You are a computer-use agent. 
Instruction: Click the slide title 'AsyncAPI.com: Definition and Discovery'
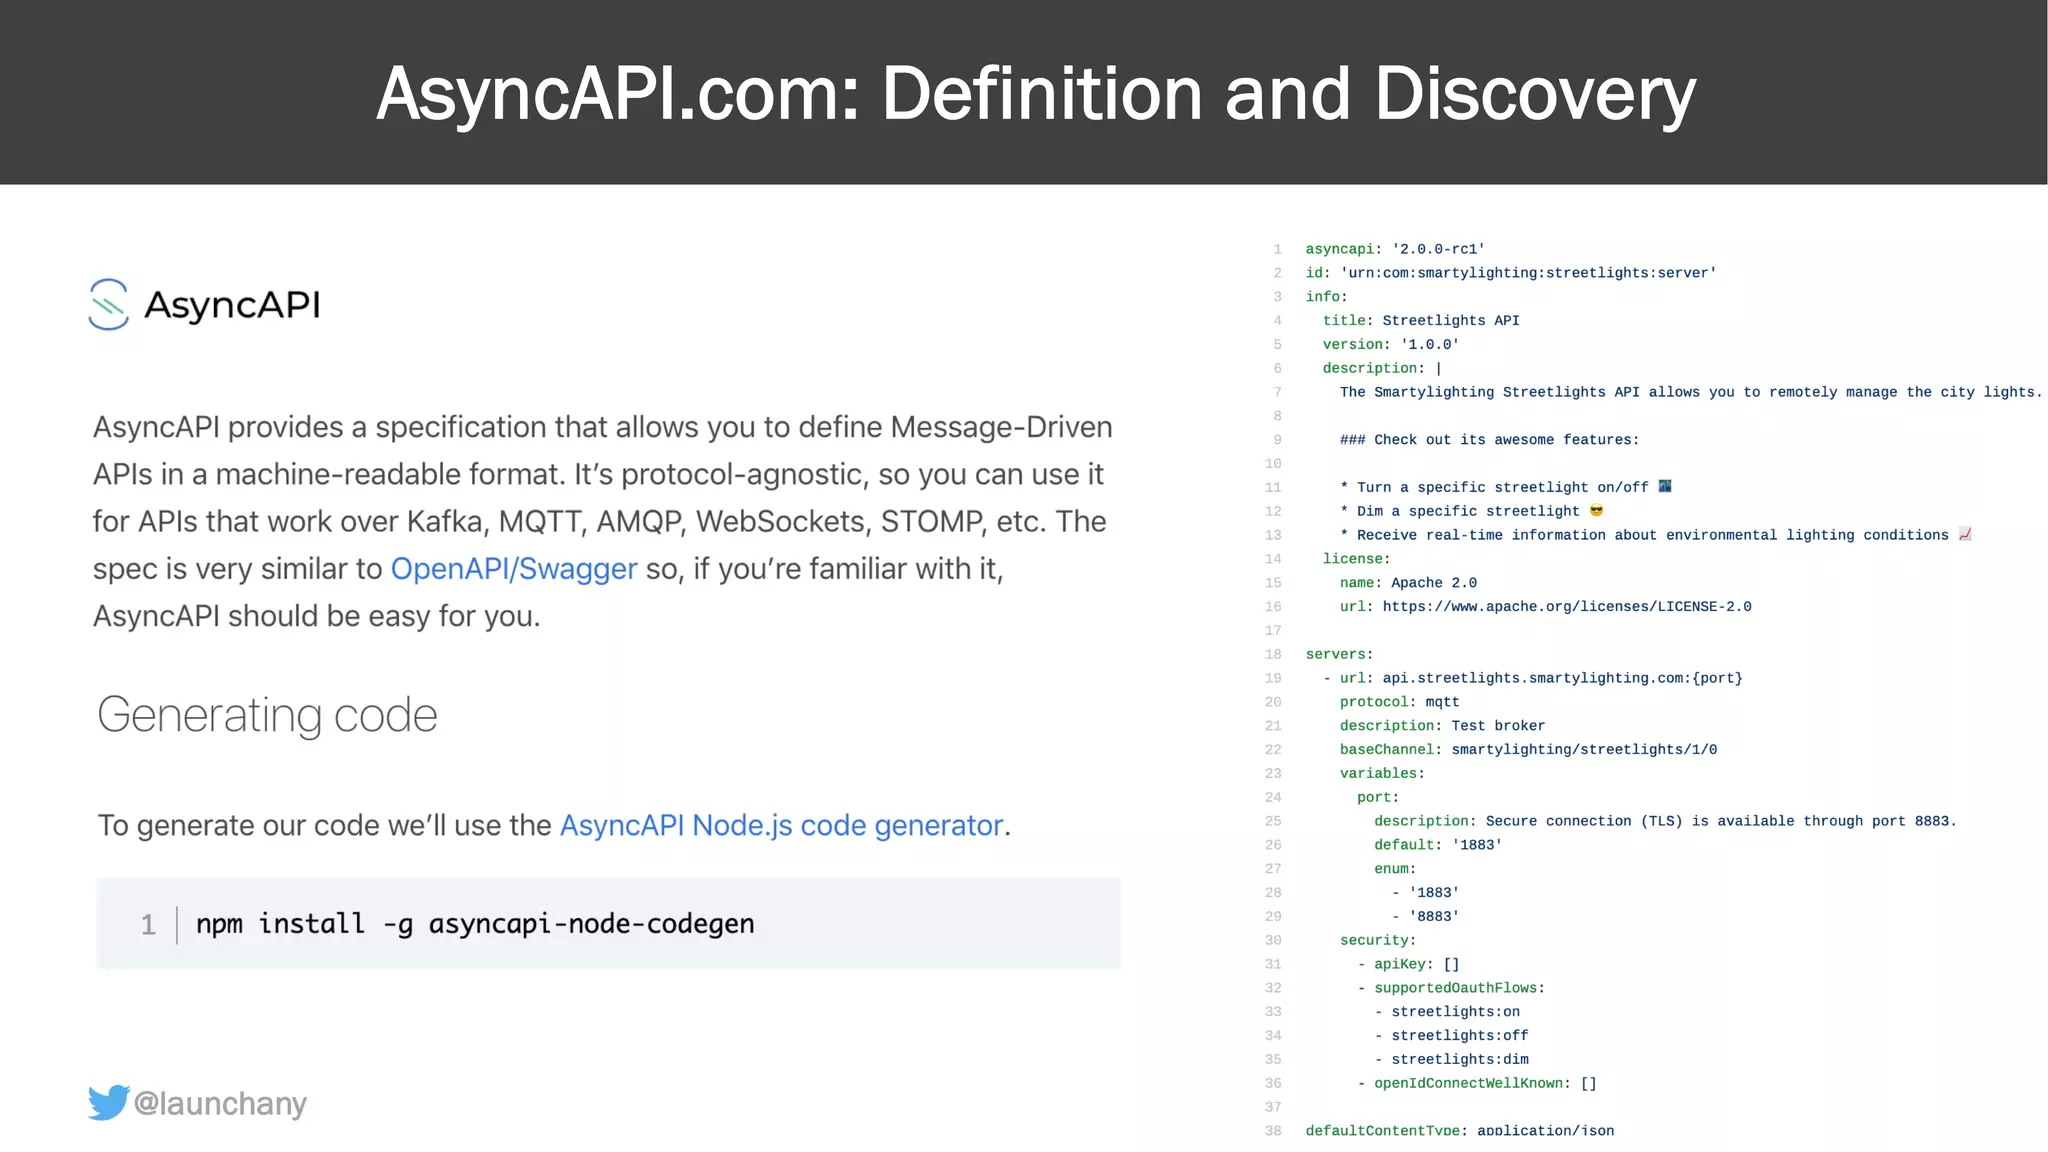click(x=1036, y=94)
